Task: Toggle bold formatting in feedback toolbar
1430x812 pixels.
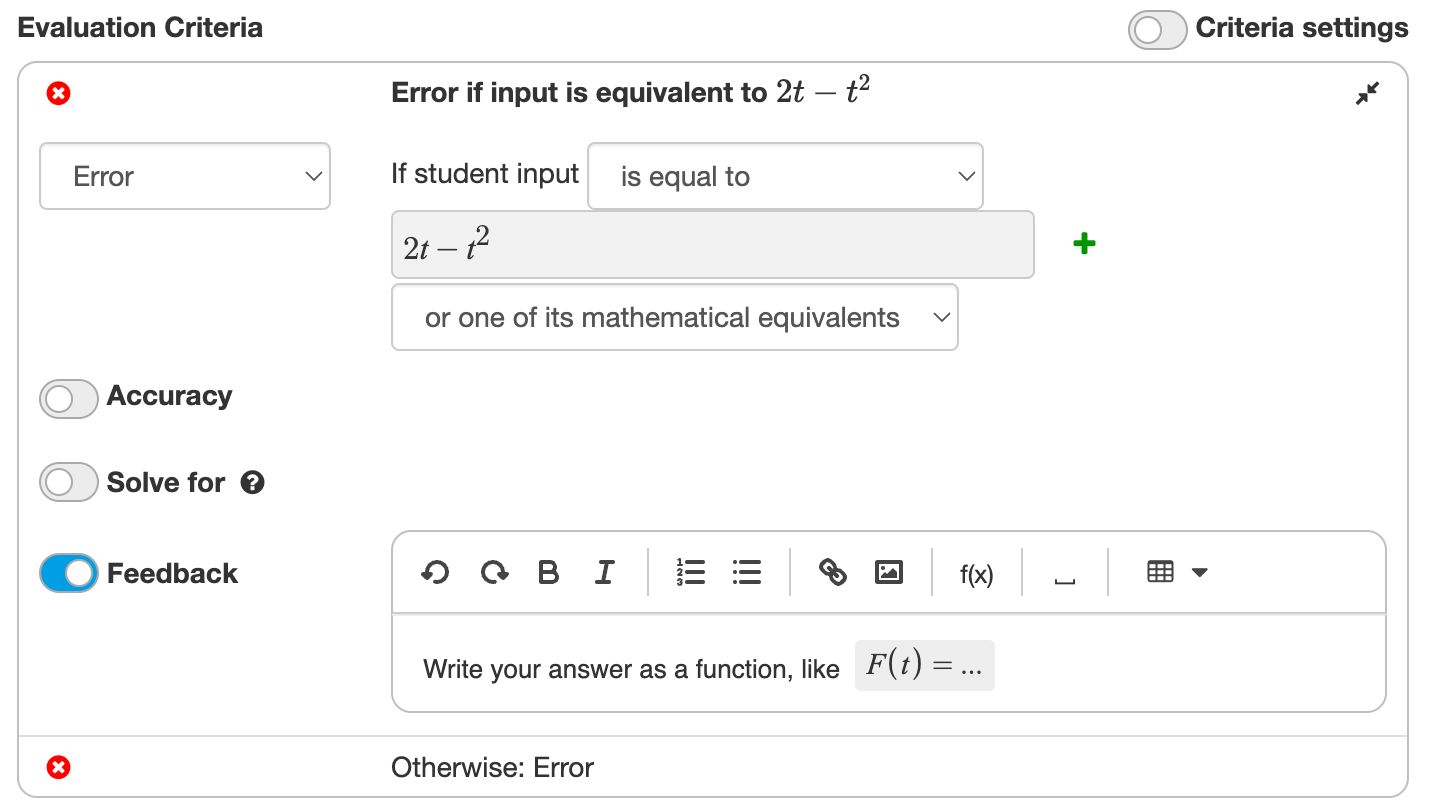Action: [x=548, y=573]
